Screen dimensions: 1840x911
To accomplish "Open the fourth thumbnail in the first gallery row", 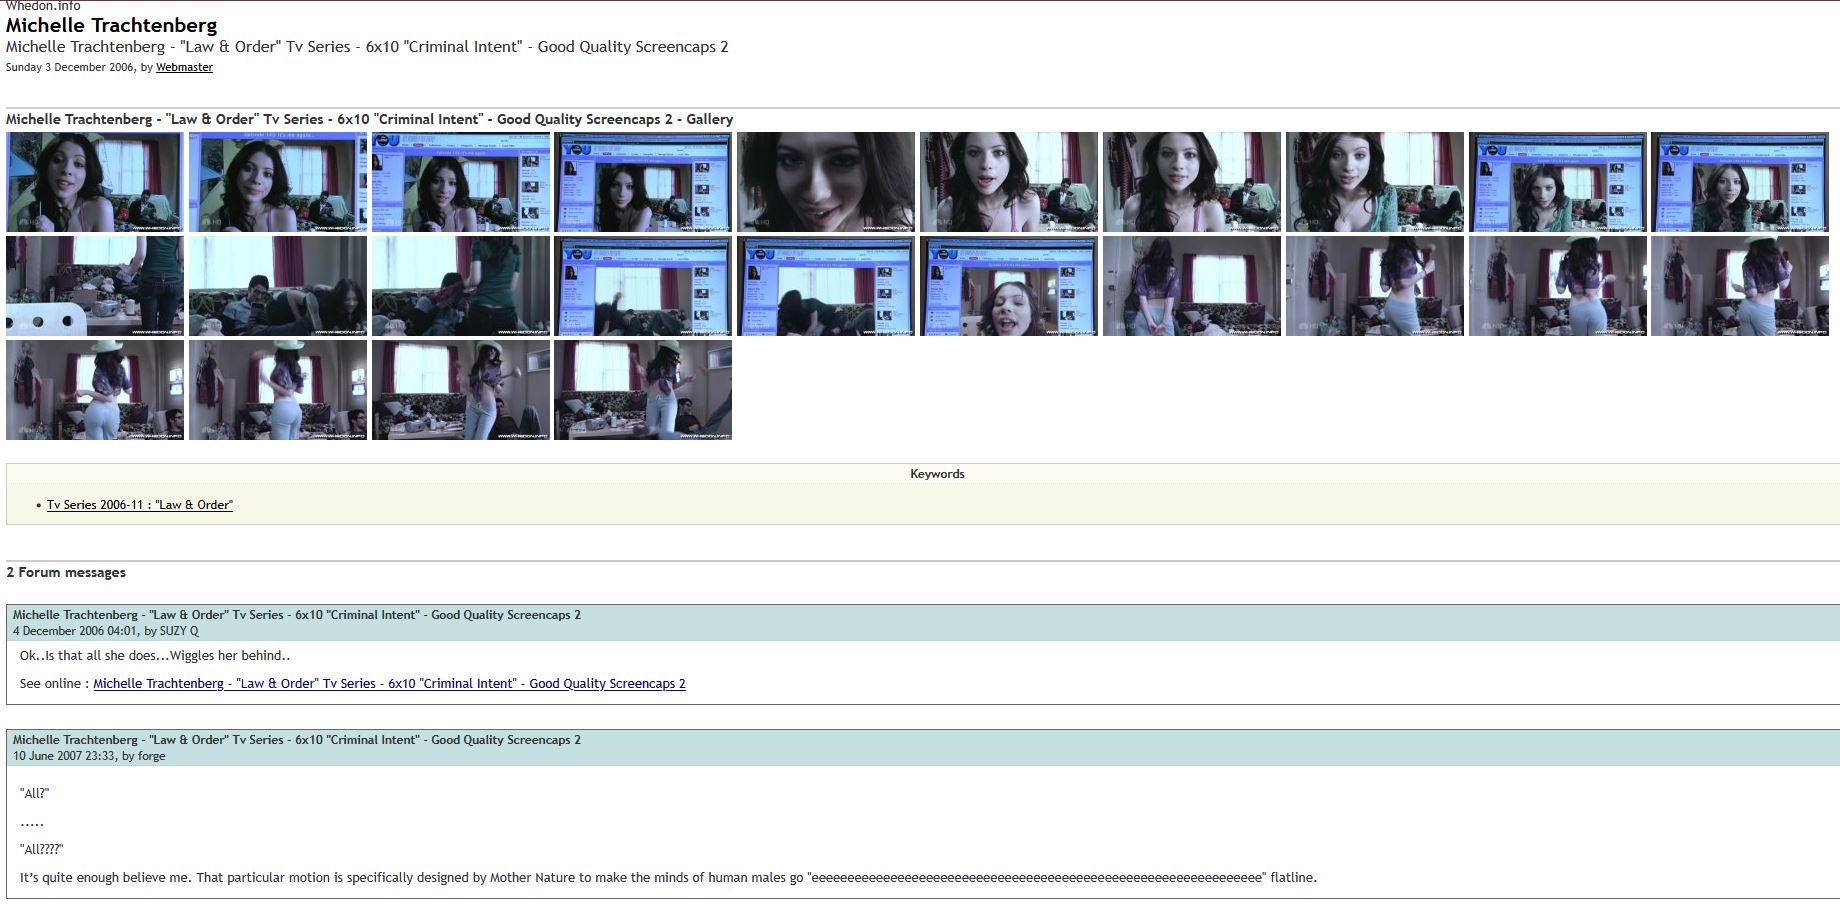I will (x=643, y=182).
